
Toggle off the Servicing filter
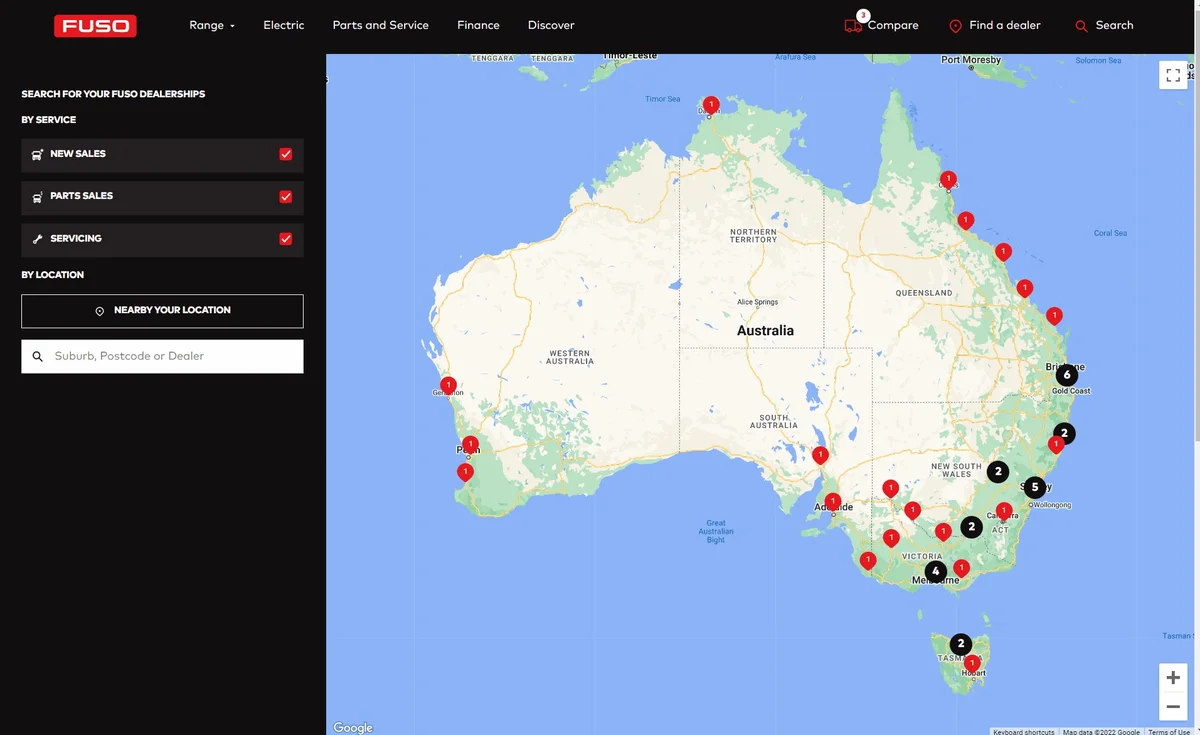coord(285,239)
